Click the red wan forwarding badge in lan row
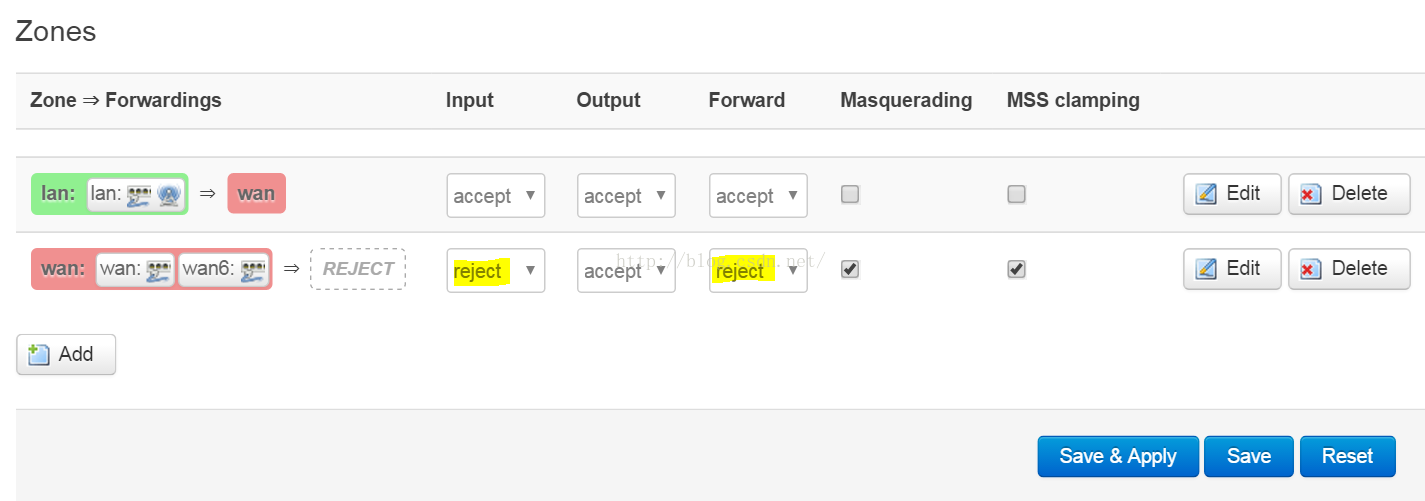 257,194
